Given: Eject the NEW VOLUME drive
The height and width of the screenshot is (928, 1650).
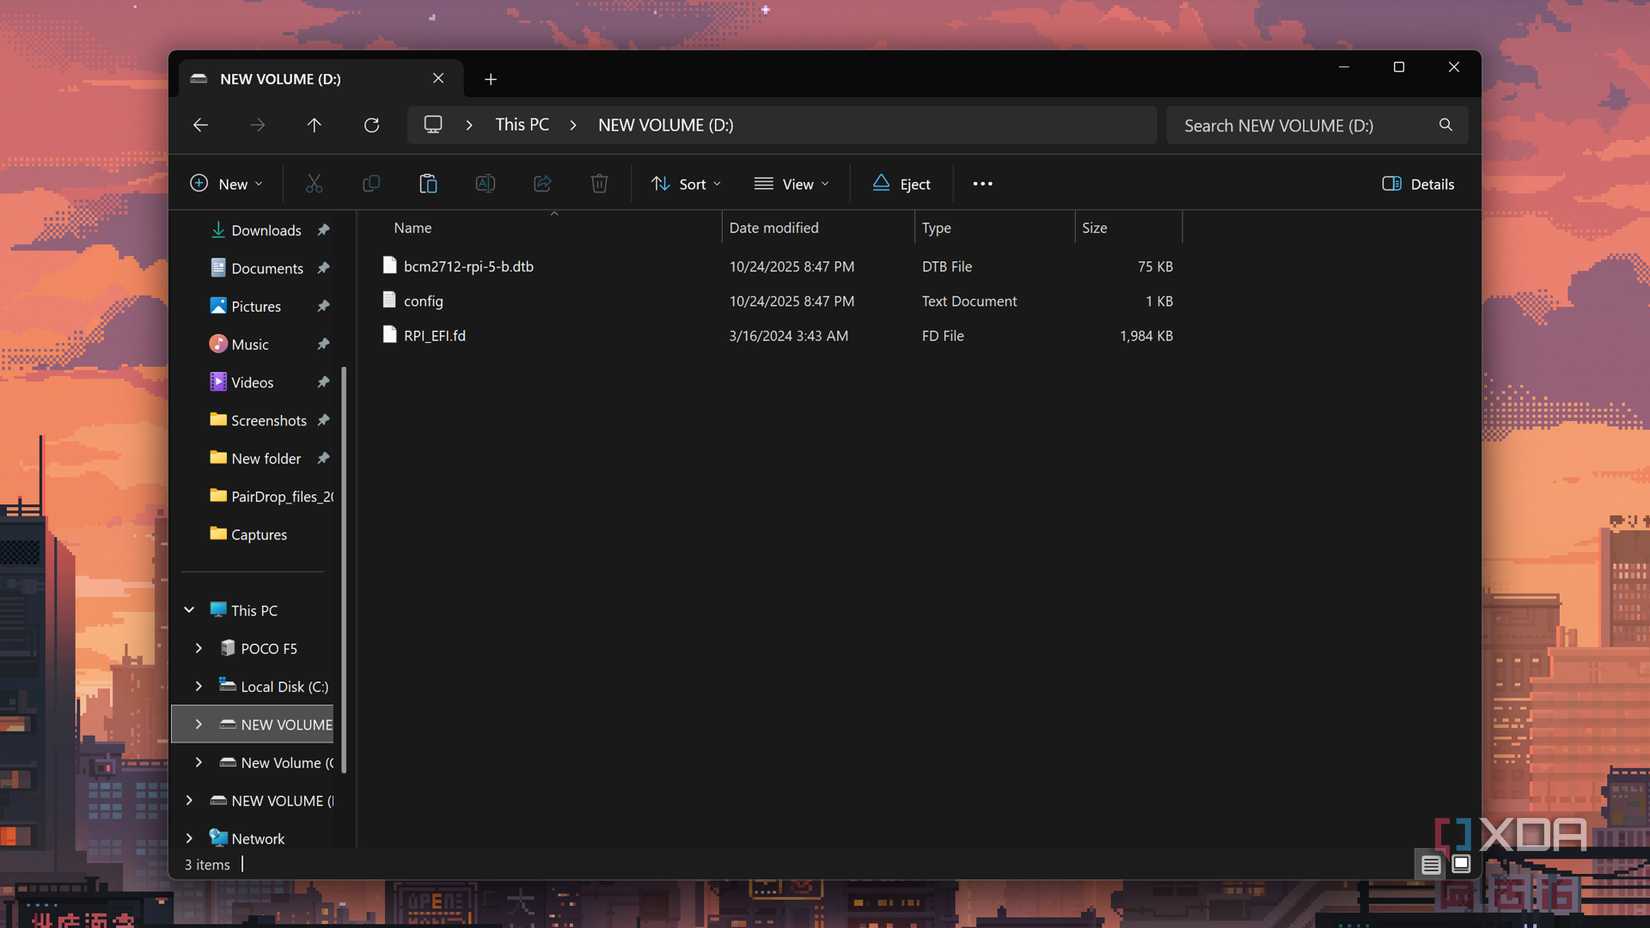Looking at the screenshot, I should point(901,184).
